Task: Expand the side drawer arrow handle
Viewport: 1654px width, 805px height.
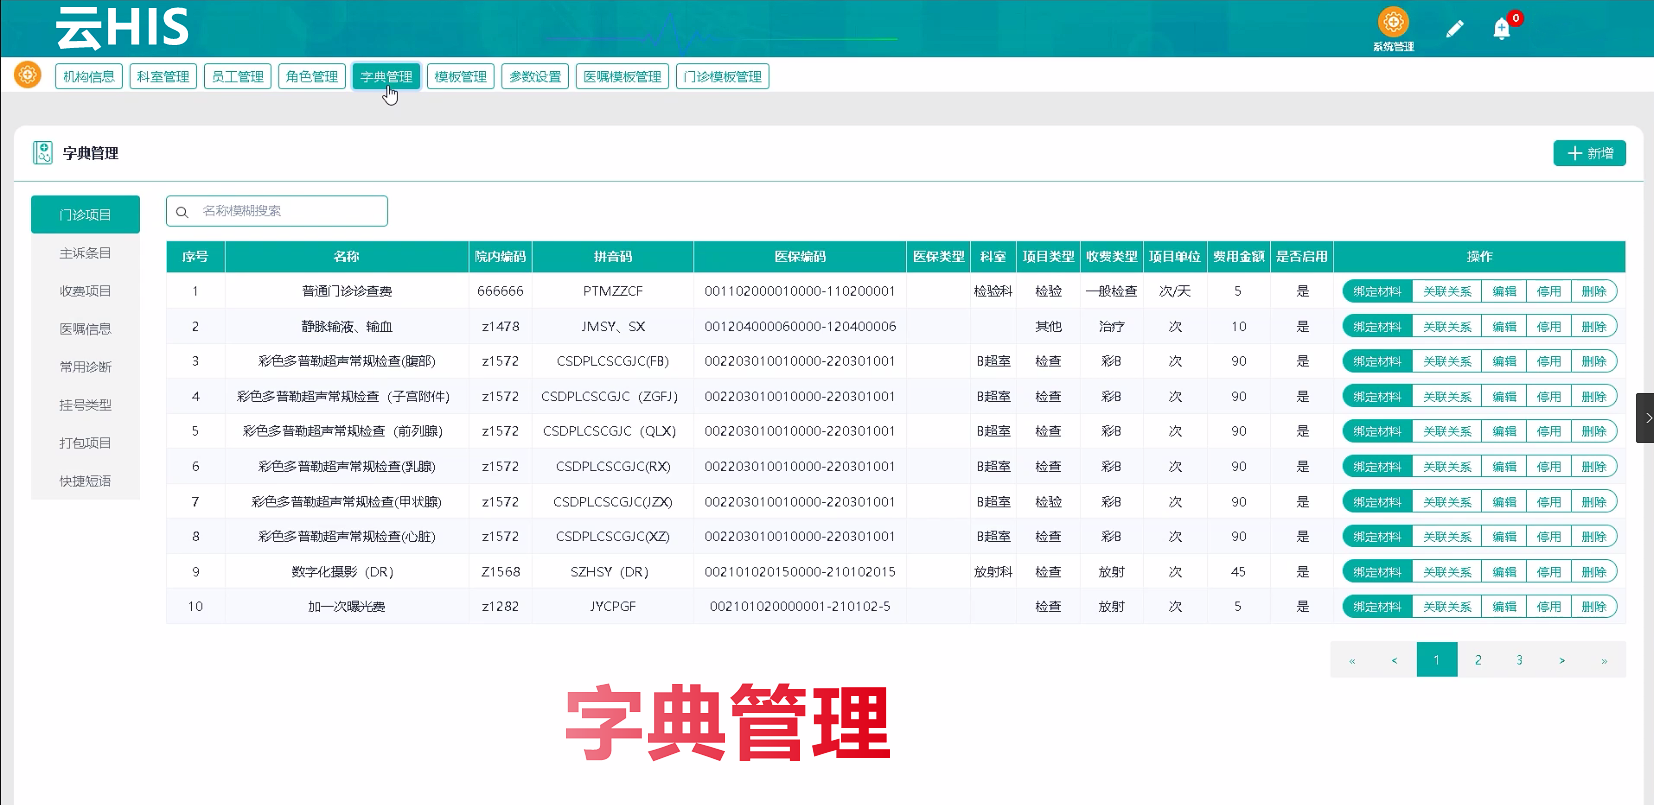Action: 1645,418
